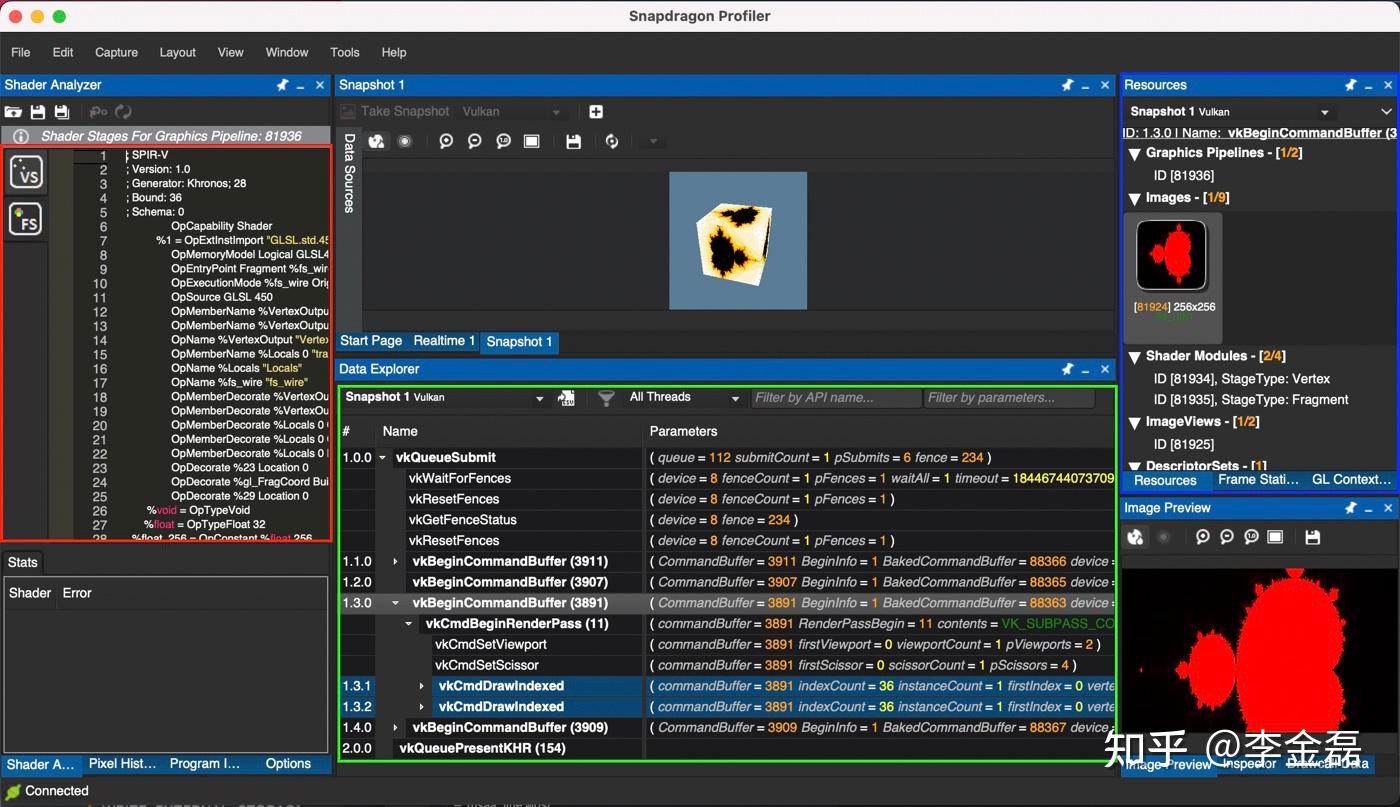Open a shader file in Shader Analyzer

[x=13, y=111]
